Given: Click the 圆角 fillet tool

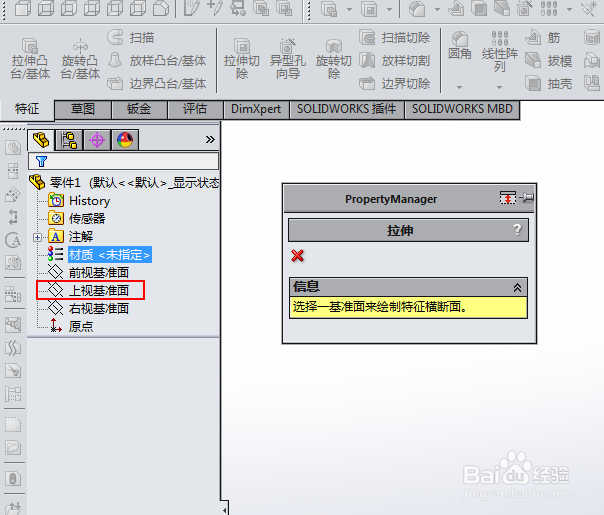Looking at the screenshot, I should pyautogui.click(x=460, y=46).
